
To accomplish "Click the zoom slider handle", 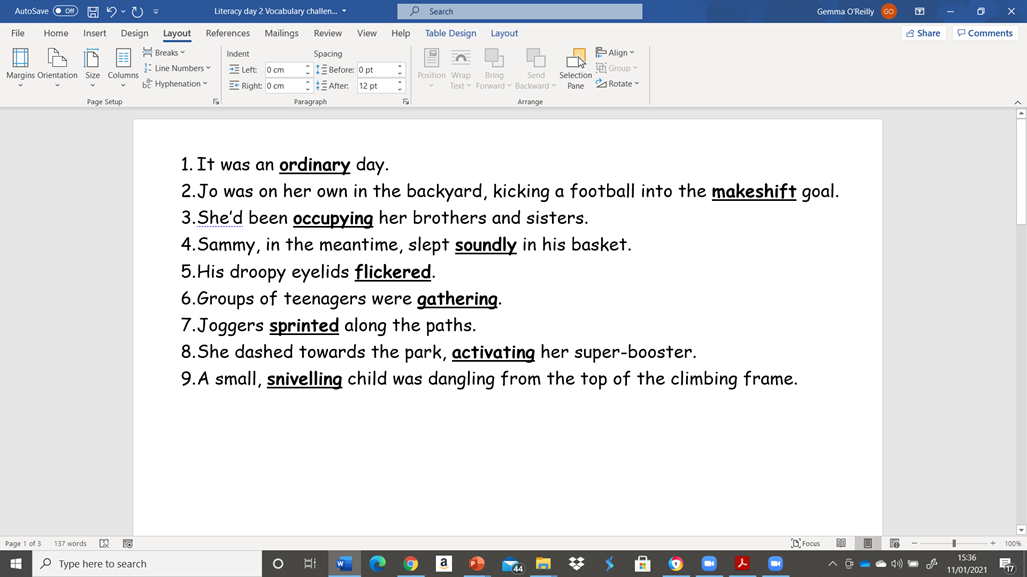I will point(954,544).
